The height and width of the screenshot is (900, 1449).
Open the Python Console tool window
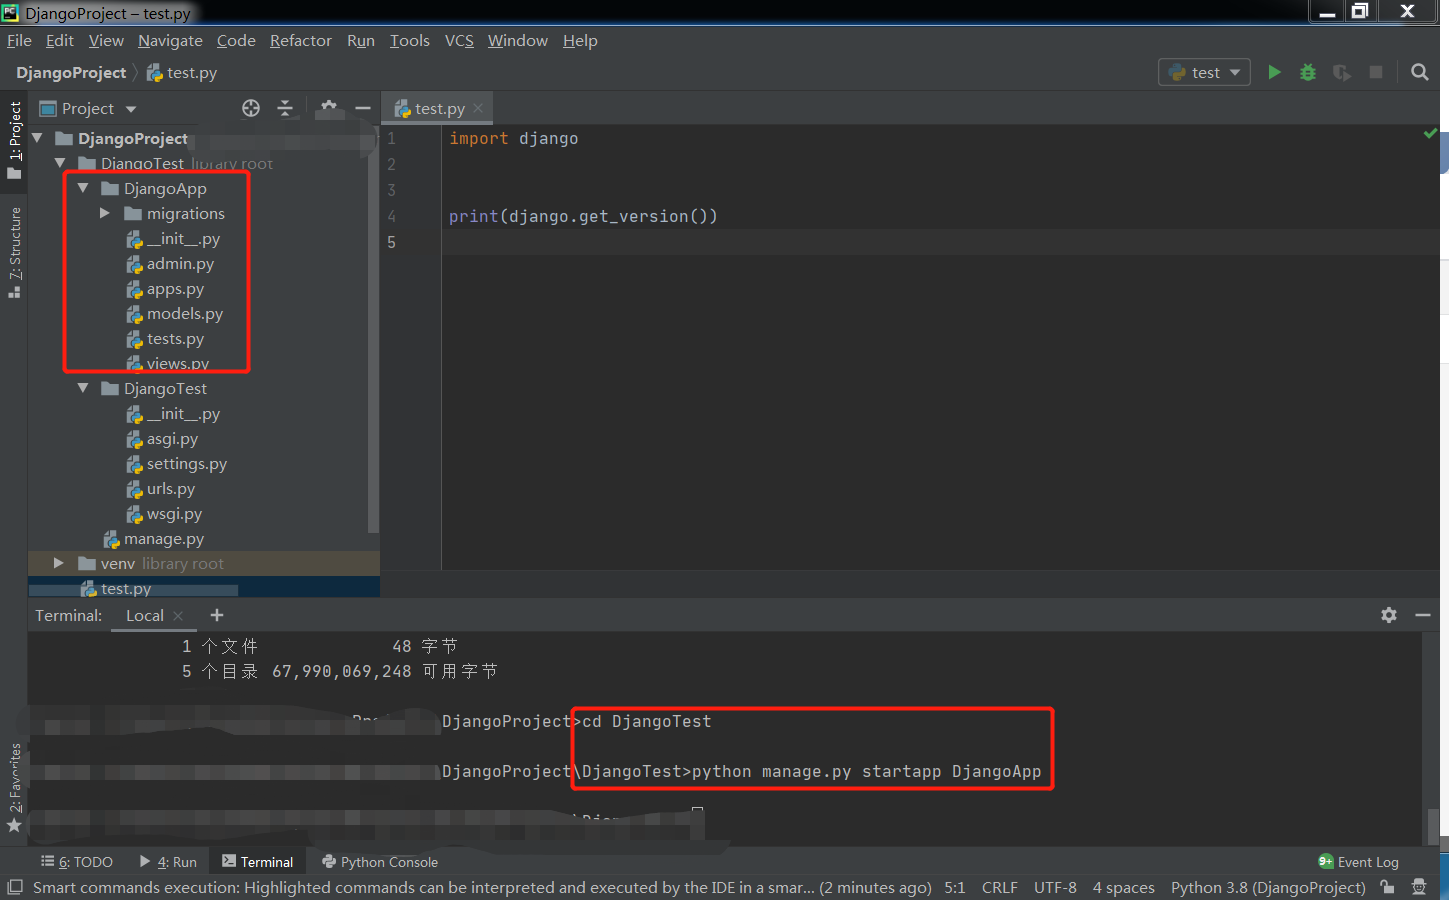click(380, 862)
